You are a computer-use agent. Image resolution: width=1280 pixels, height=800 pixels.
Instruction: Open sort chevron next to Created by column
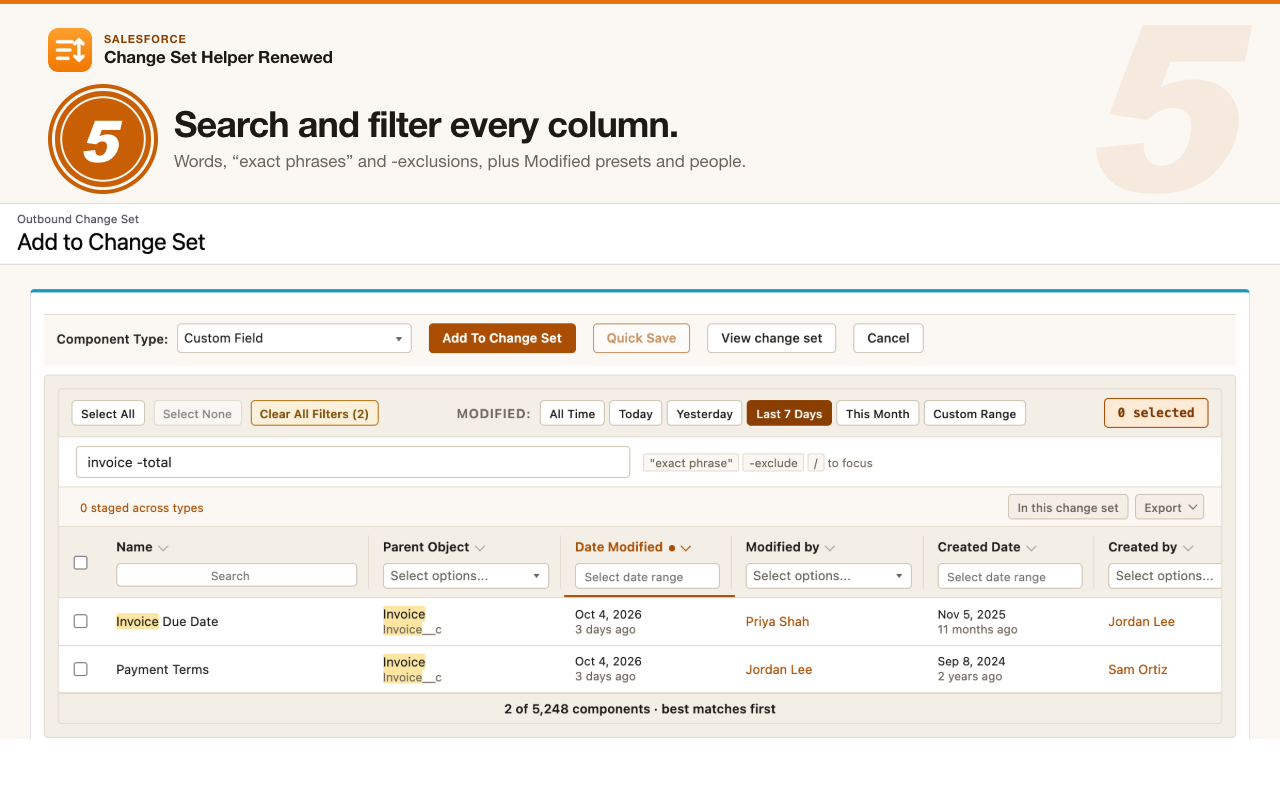pos(1188,548)
